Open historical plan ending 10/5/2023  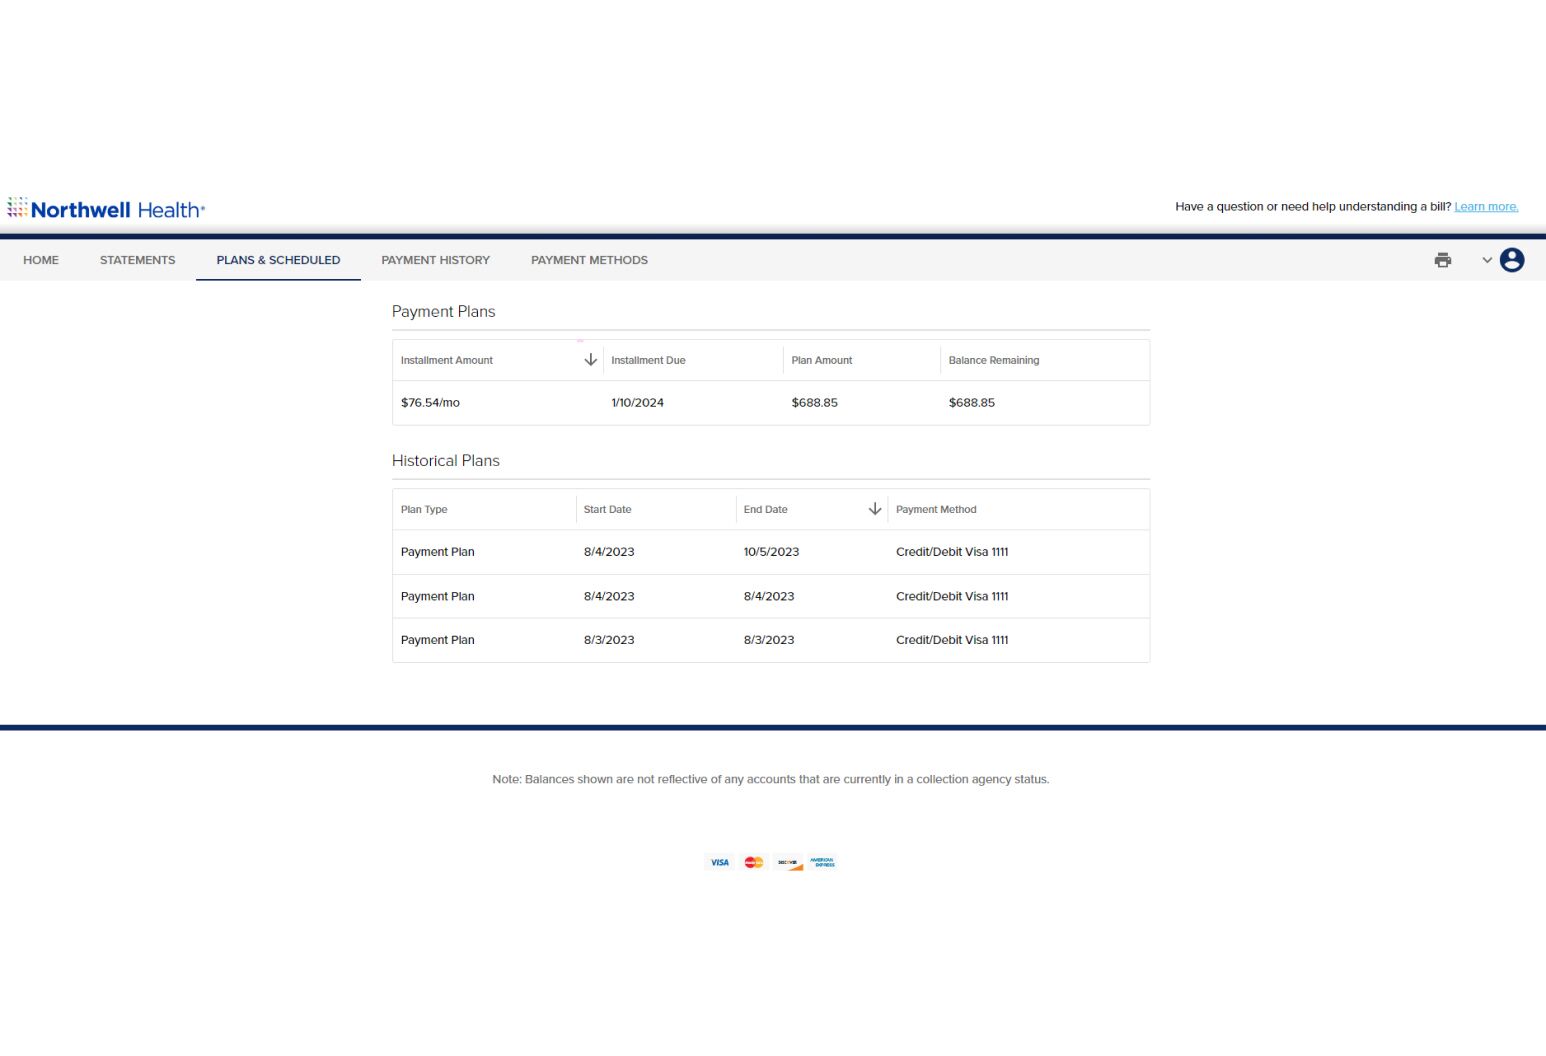770,552
